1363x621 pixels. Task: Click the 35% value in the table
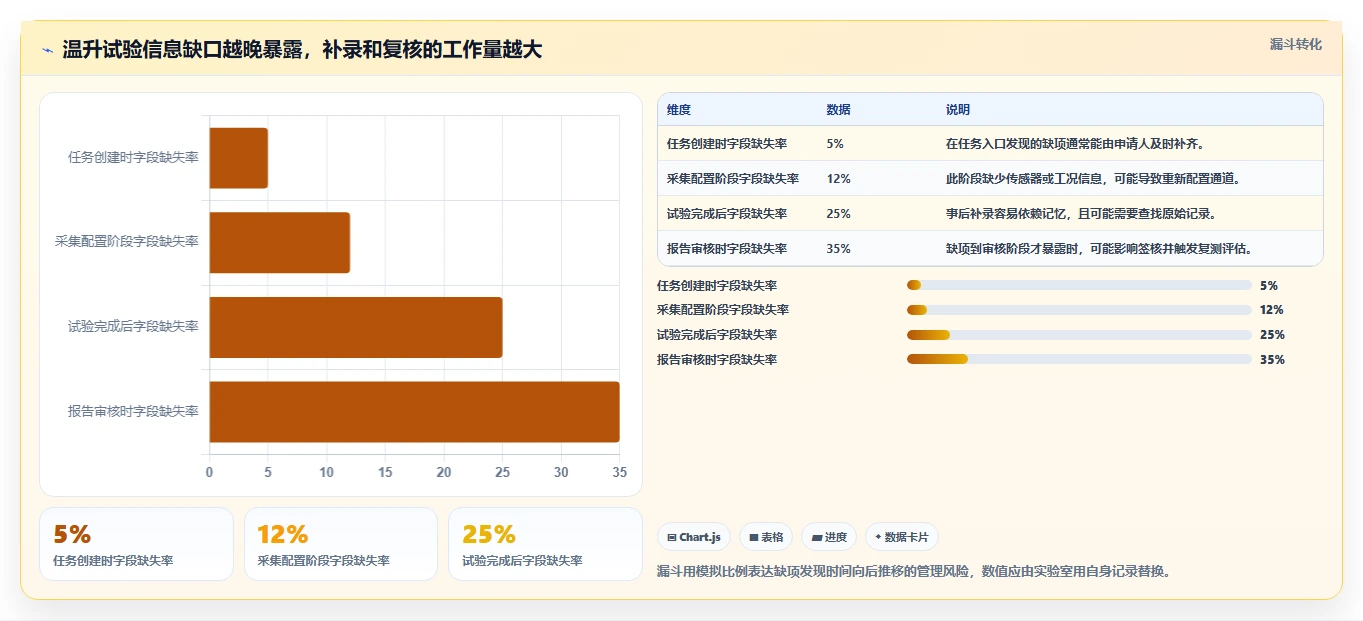[x=839, y=249]
